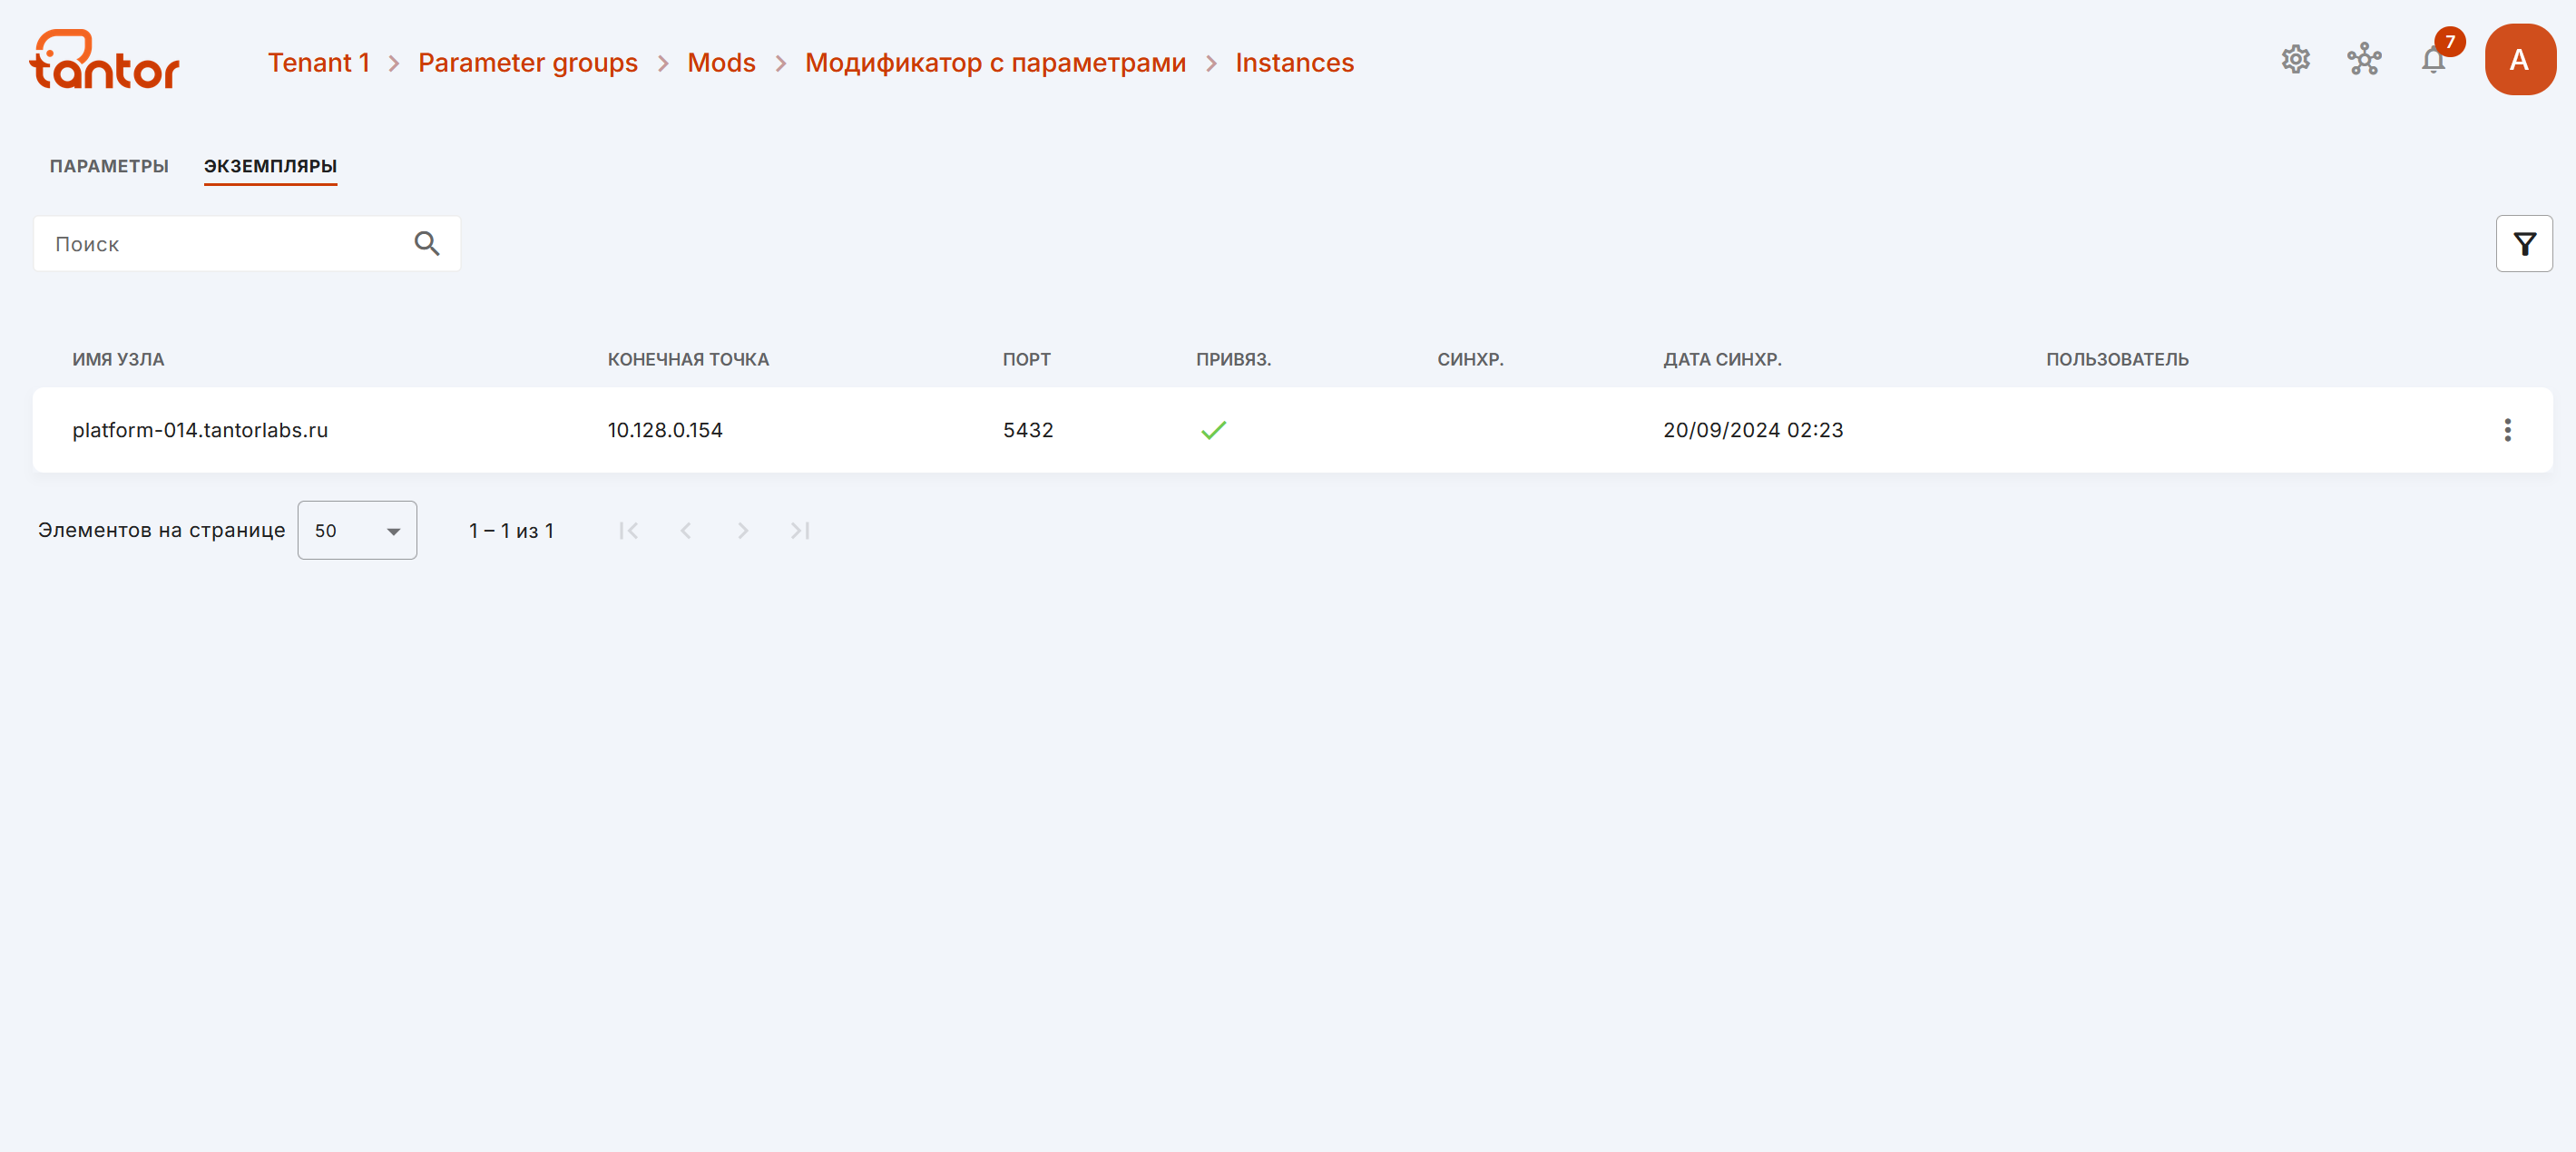This screenshot has height=1152, width=2576.
Task: Click the green bound checkmark
Action: 1213,430
